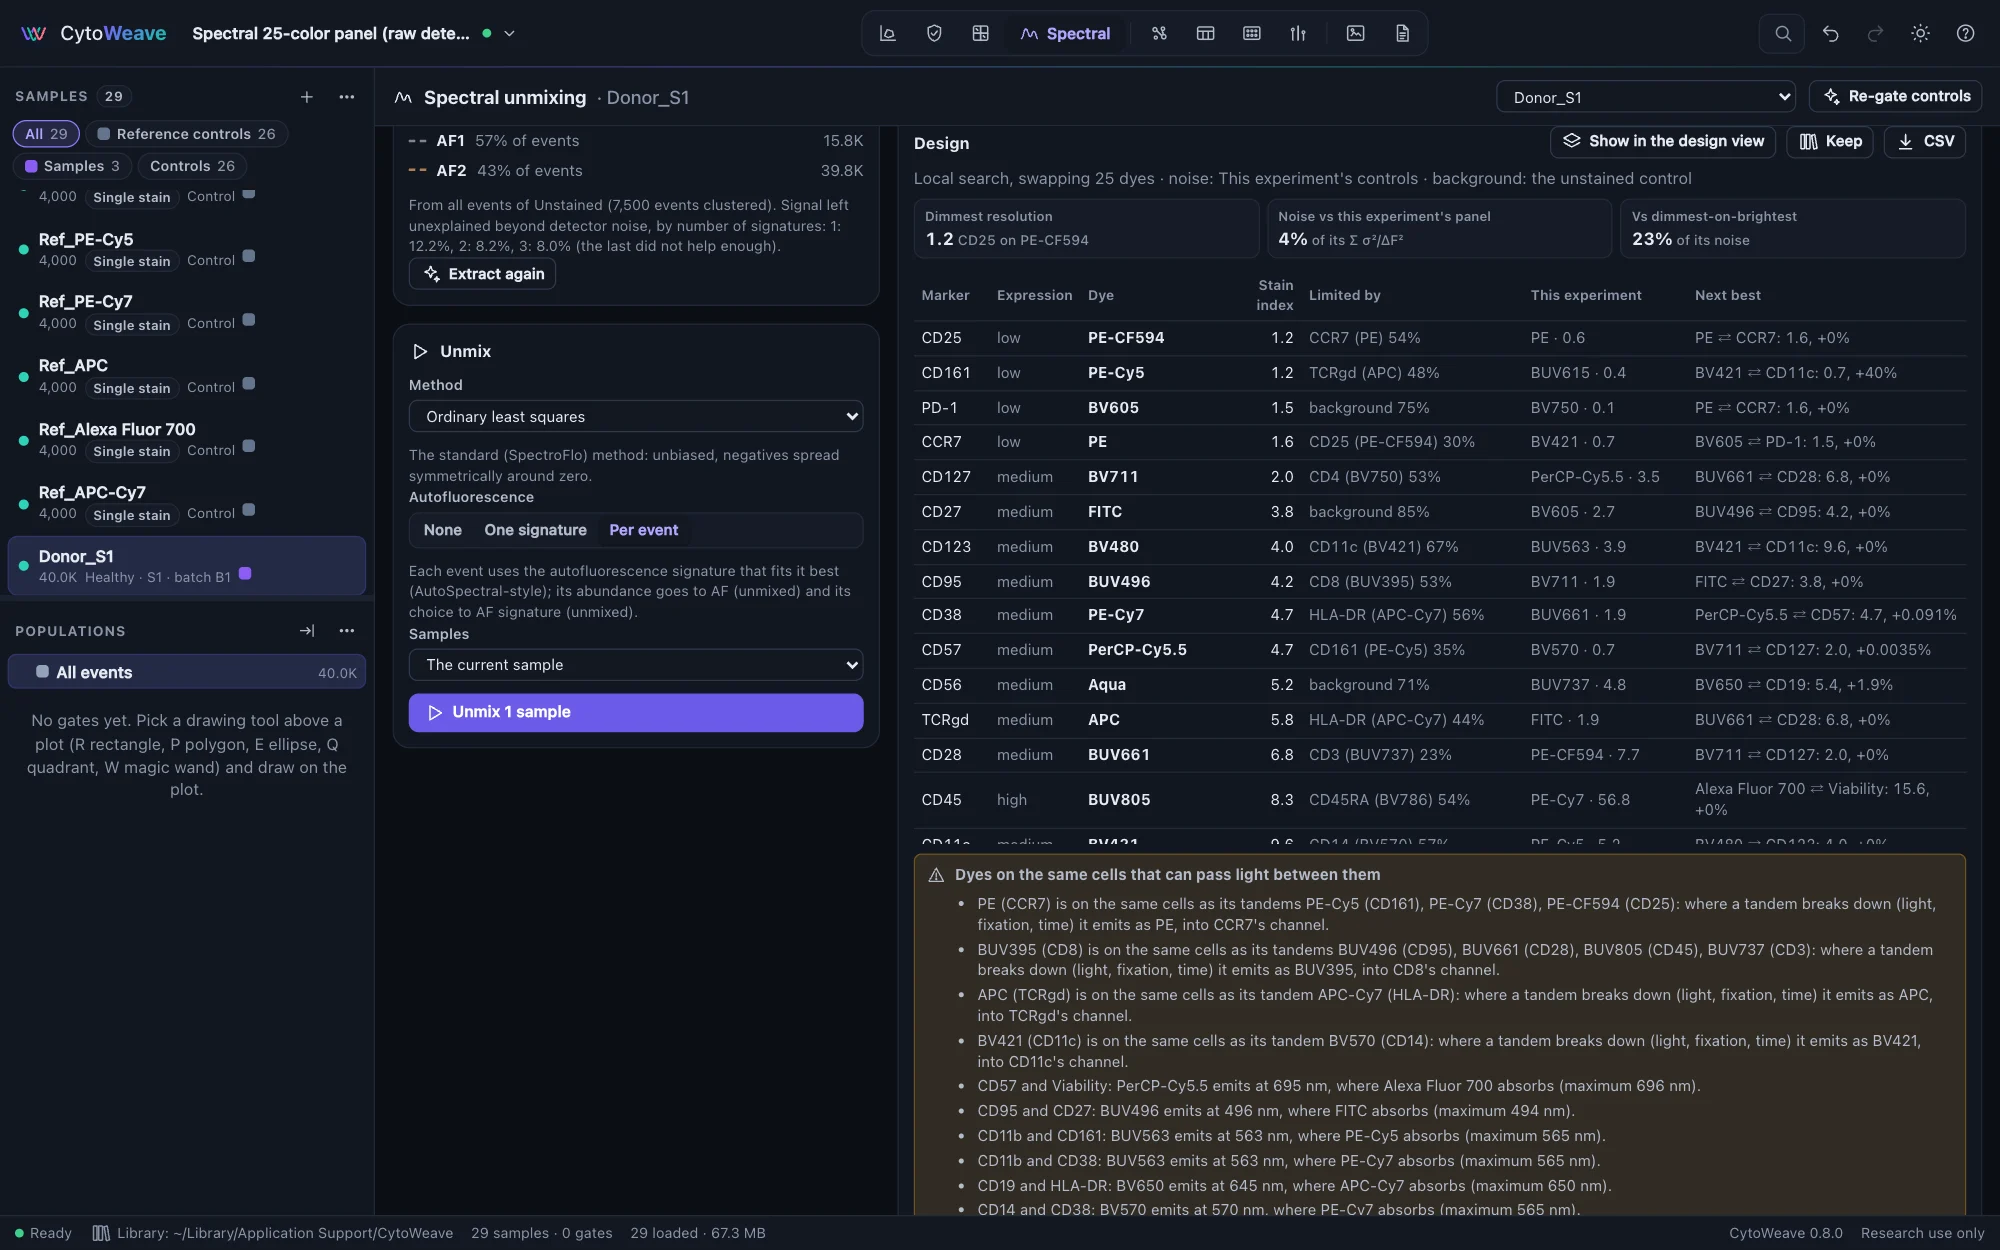Open the Donor_S1 sample selector dropdown

tap(1646, 97)
